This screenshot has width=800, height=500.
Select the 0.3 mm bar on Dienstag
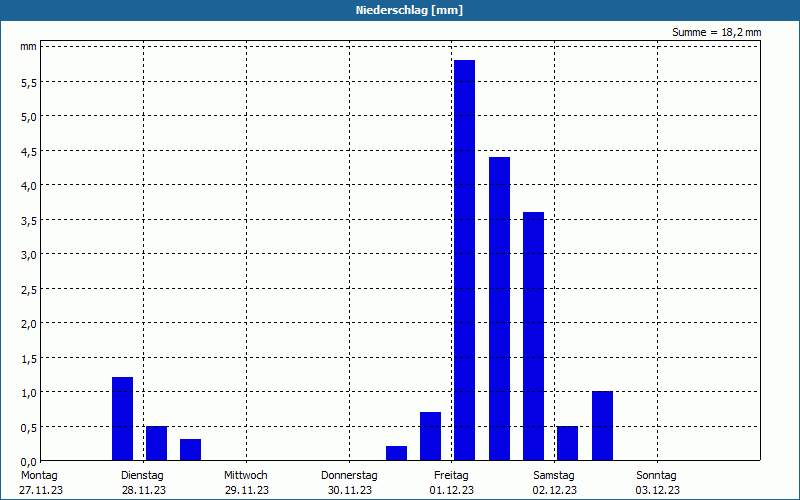click(x=190, y=449)
